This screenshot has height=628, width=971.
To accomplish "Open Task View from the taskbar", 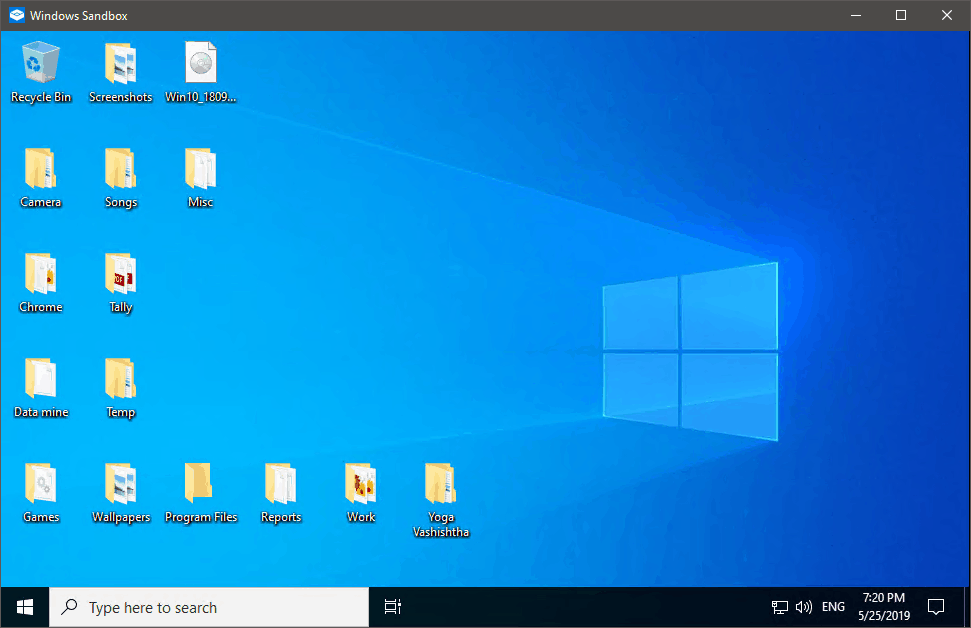I will click(391, 606).
